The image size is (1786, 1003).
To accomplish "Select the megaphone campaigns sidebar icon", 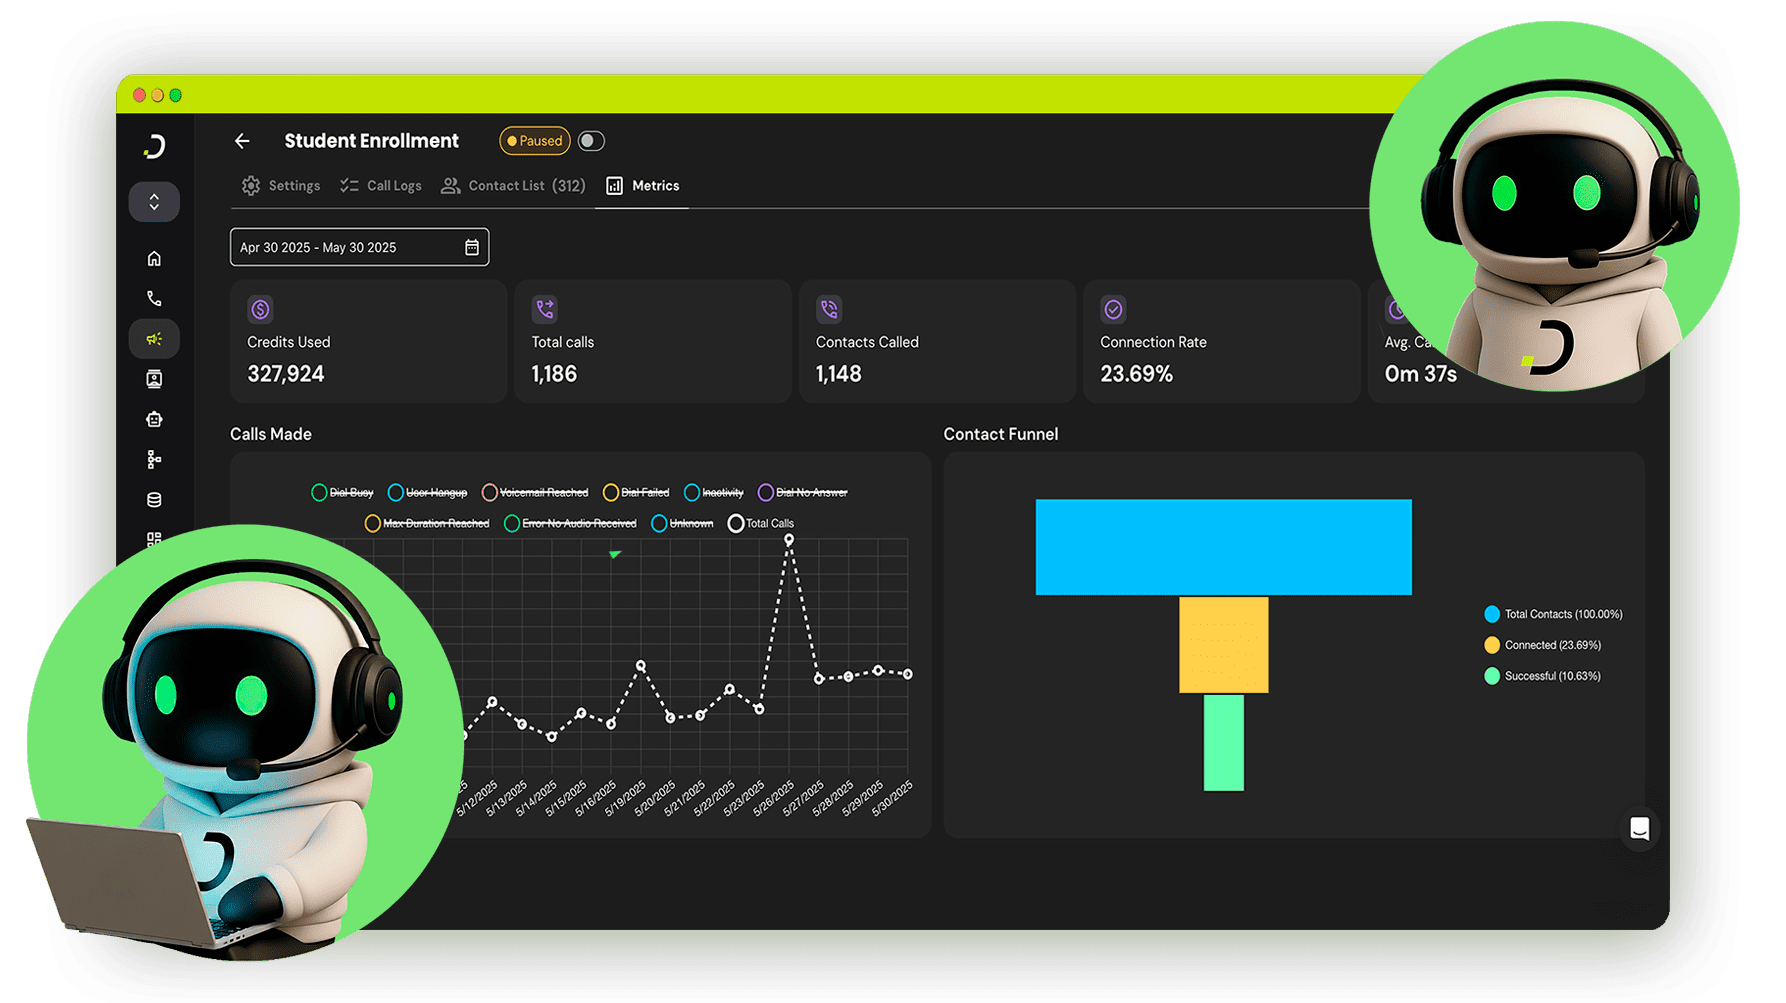I will 154,339.
